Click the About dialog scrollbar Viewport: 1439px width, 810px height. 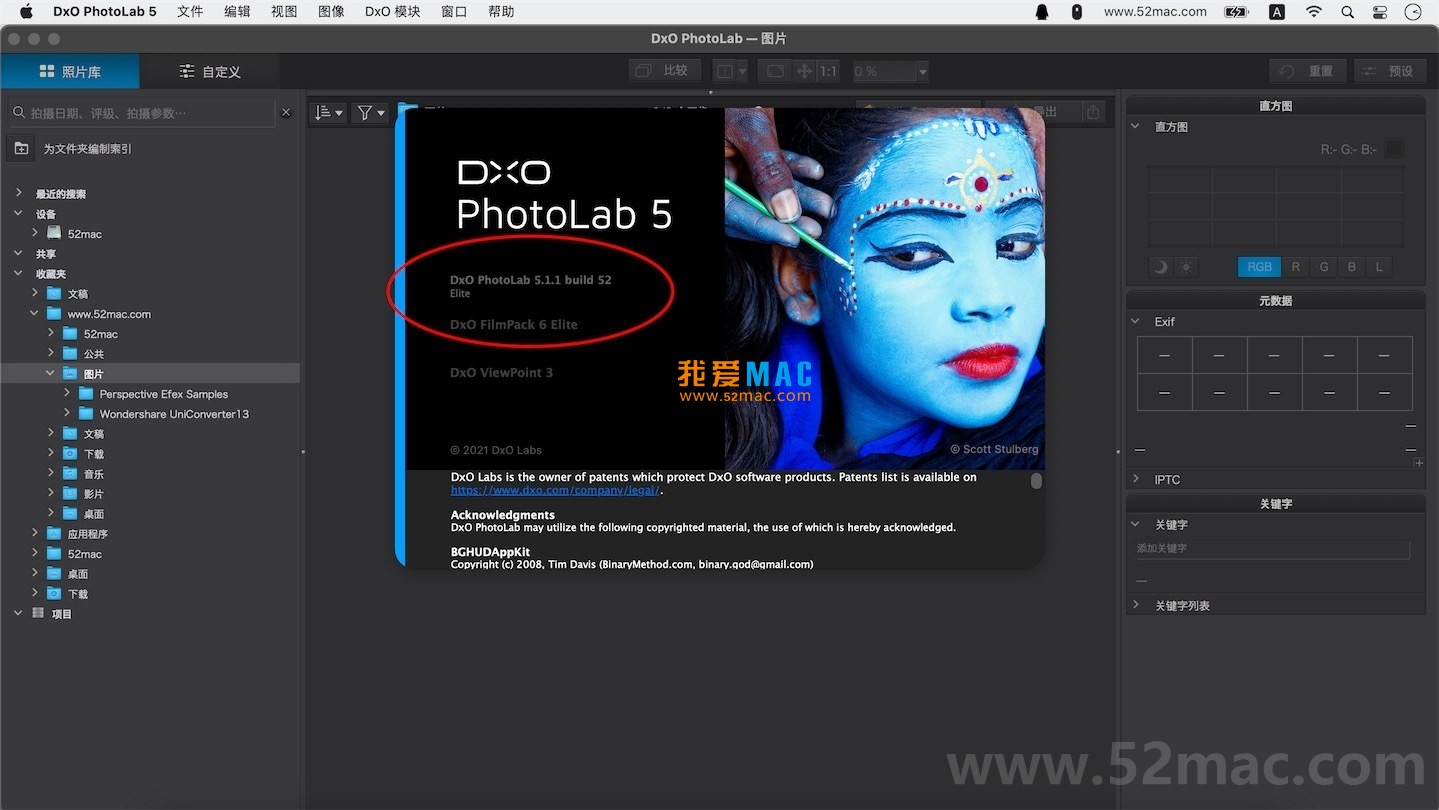[x=1036, y=481]
